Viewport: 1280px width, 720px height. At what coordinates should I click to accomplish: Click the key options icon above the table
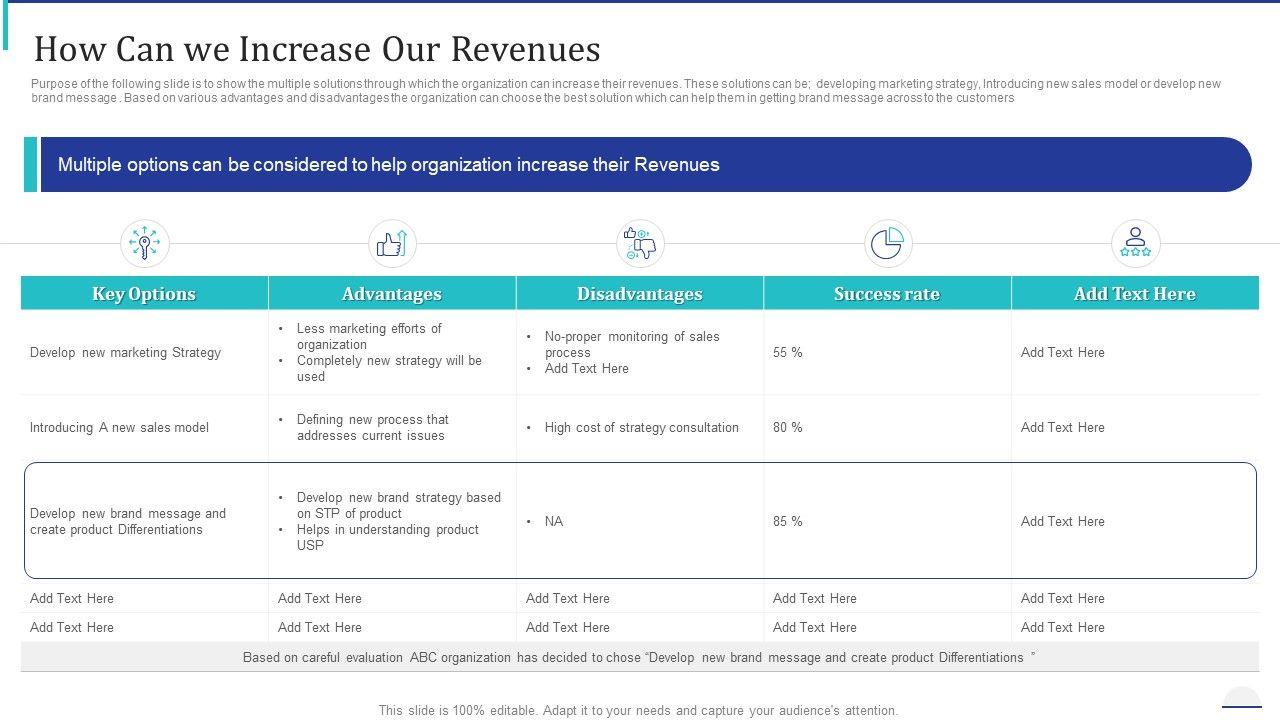tap(145, 244)
